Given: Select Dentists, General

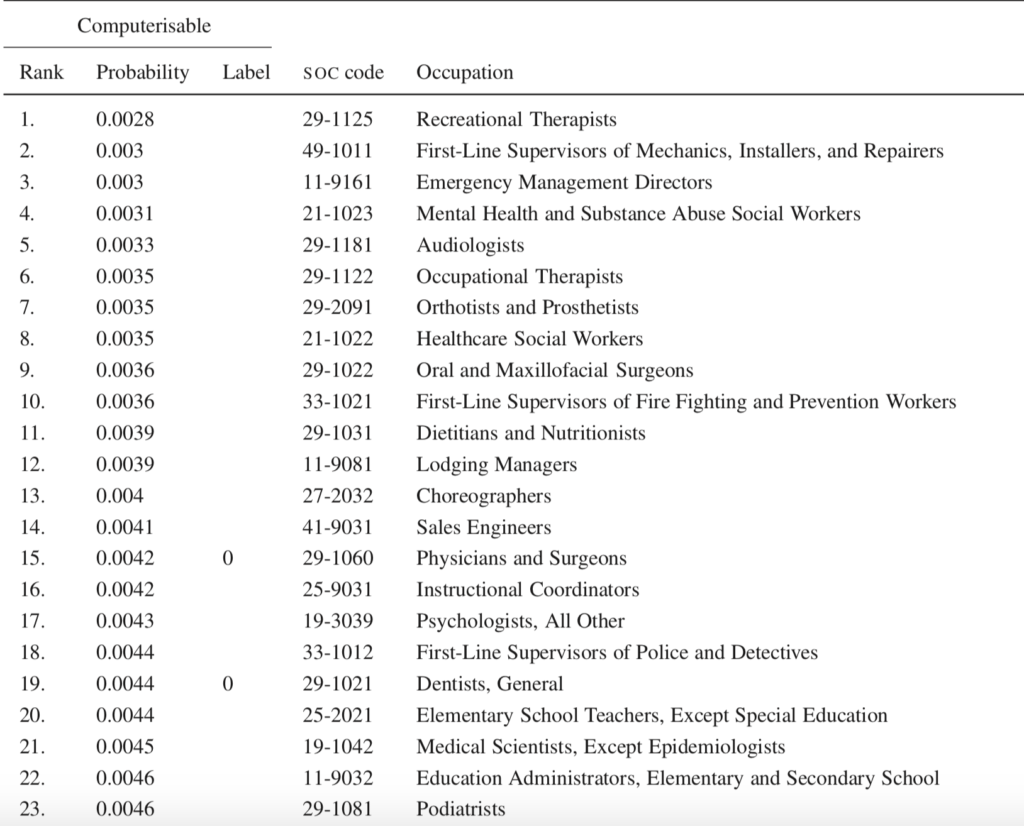Looking at the screenshot, I should coord(490,684).
